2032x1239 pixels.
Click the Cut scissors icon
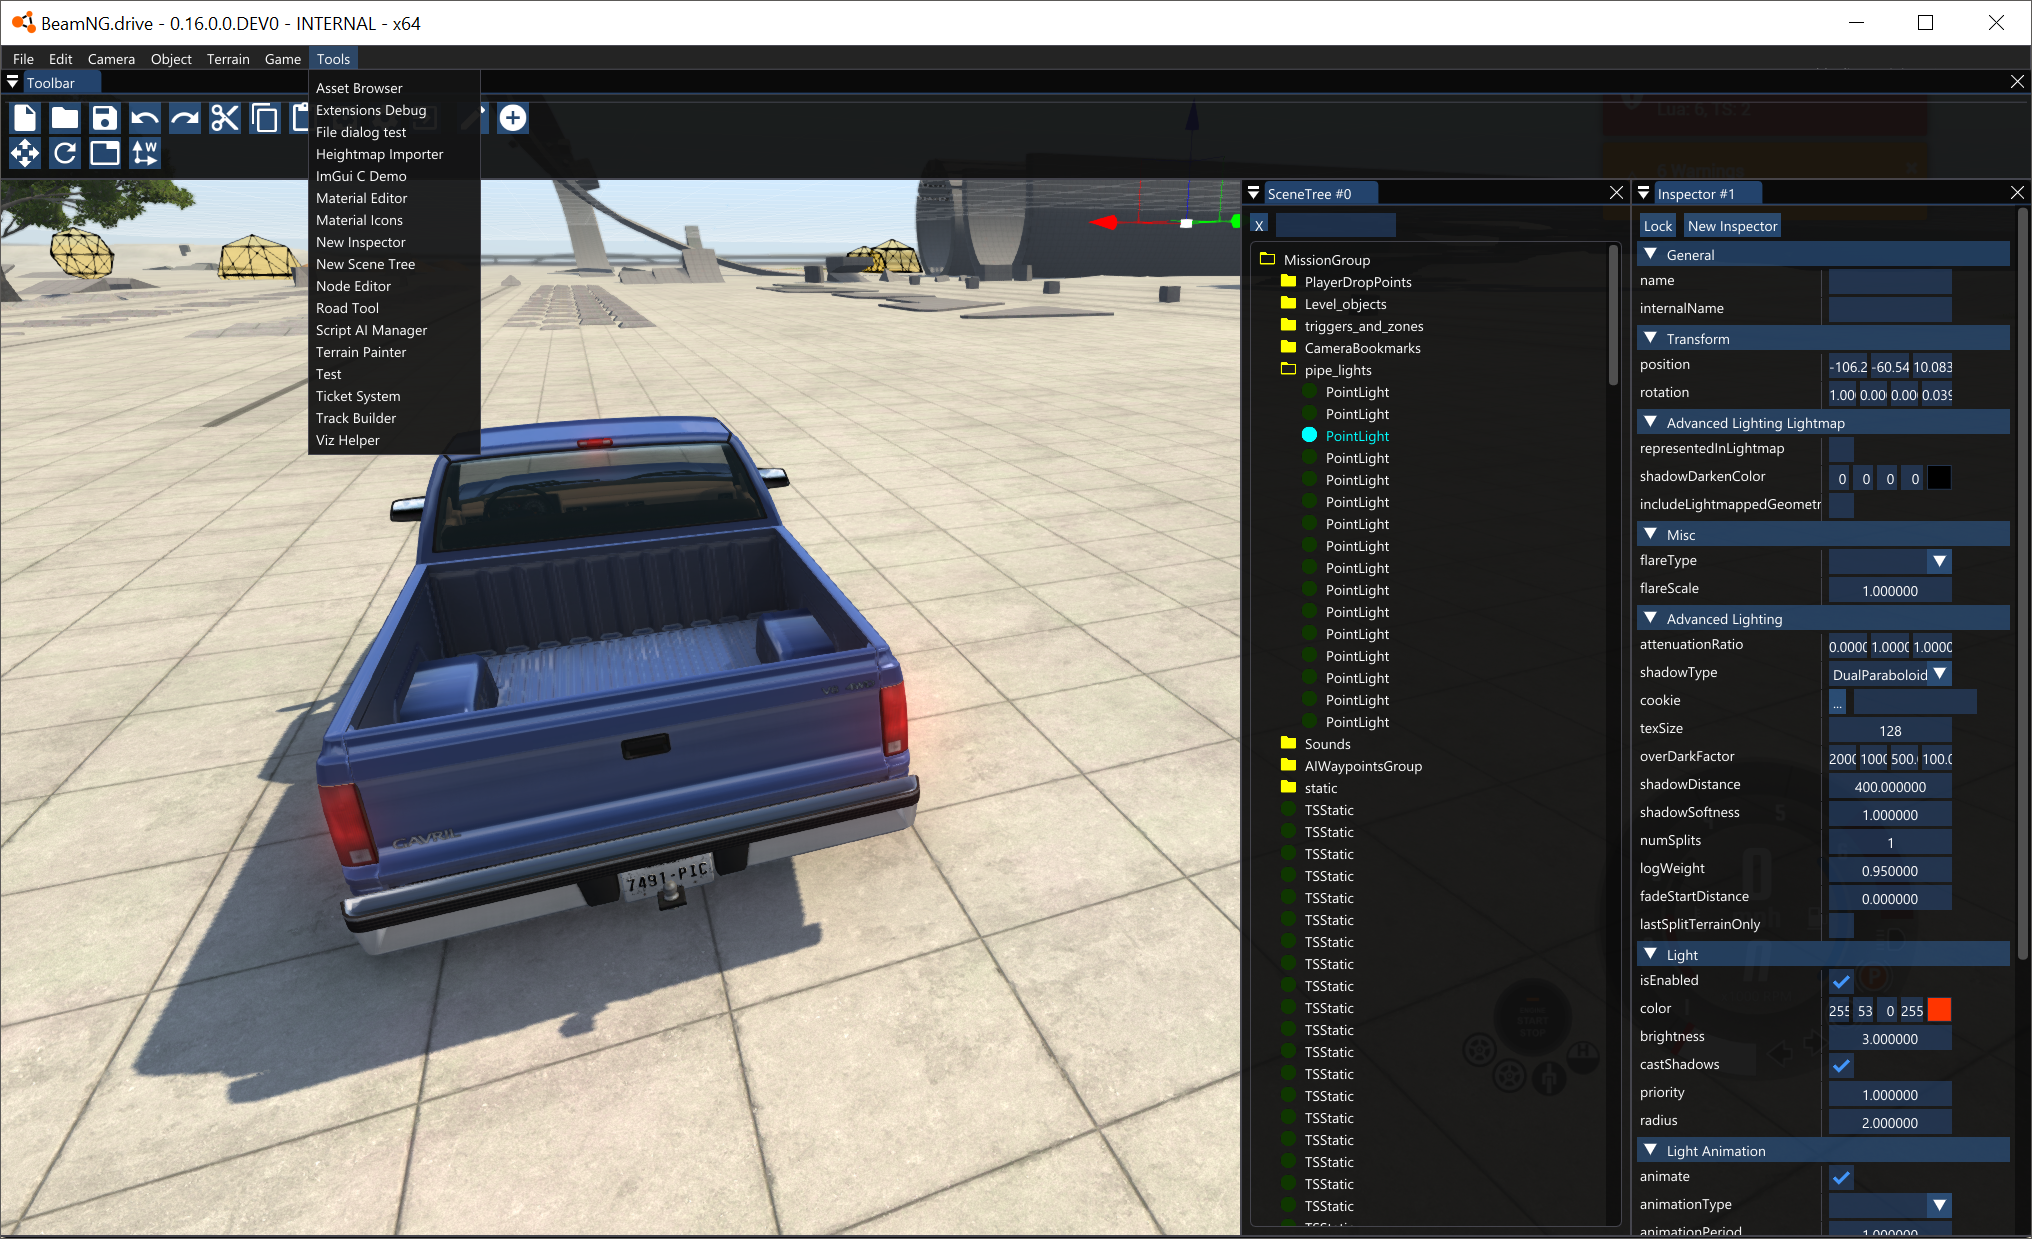225,118
